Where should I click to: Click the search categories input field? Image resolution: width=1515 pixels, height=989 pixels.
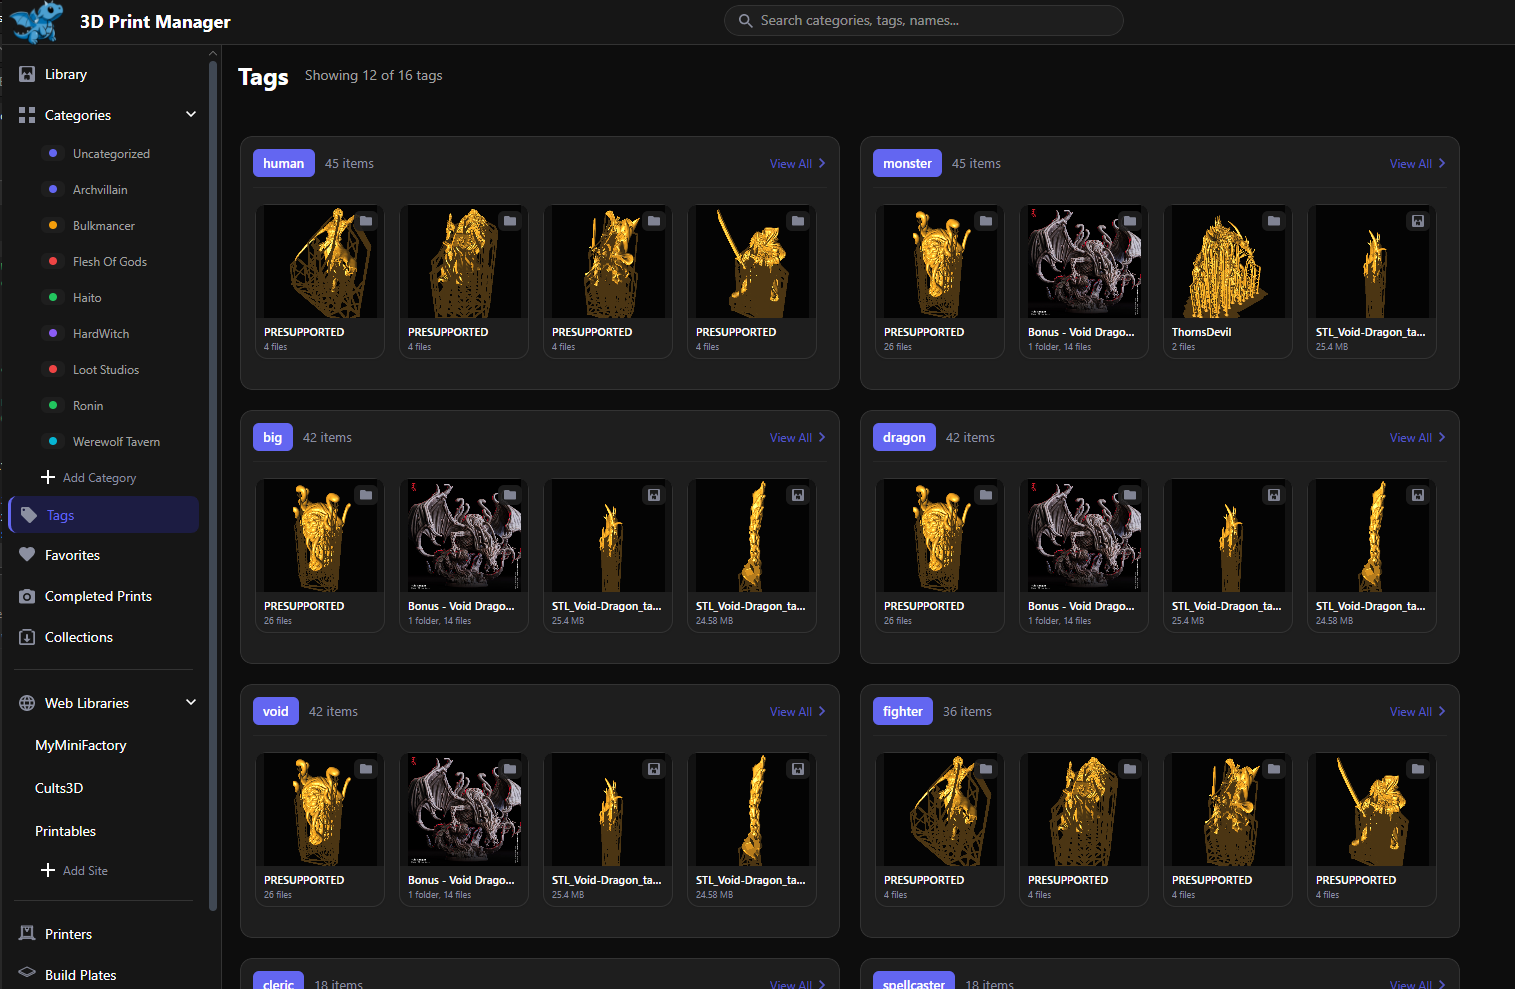pyautogui.click(x=924, y=21)
